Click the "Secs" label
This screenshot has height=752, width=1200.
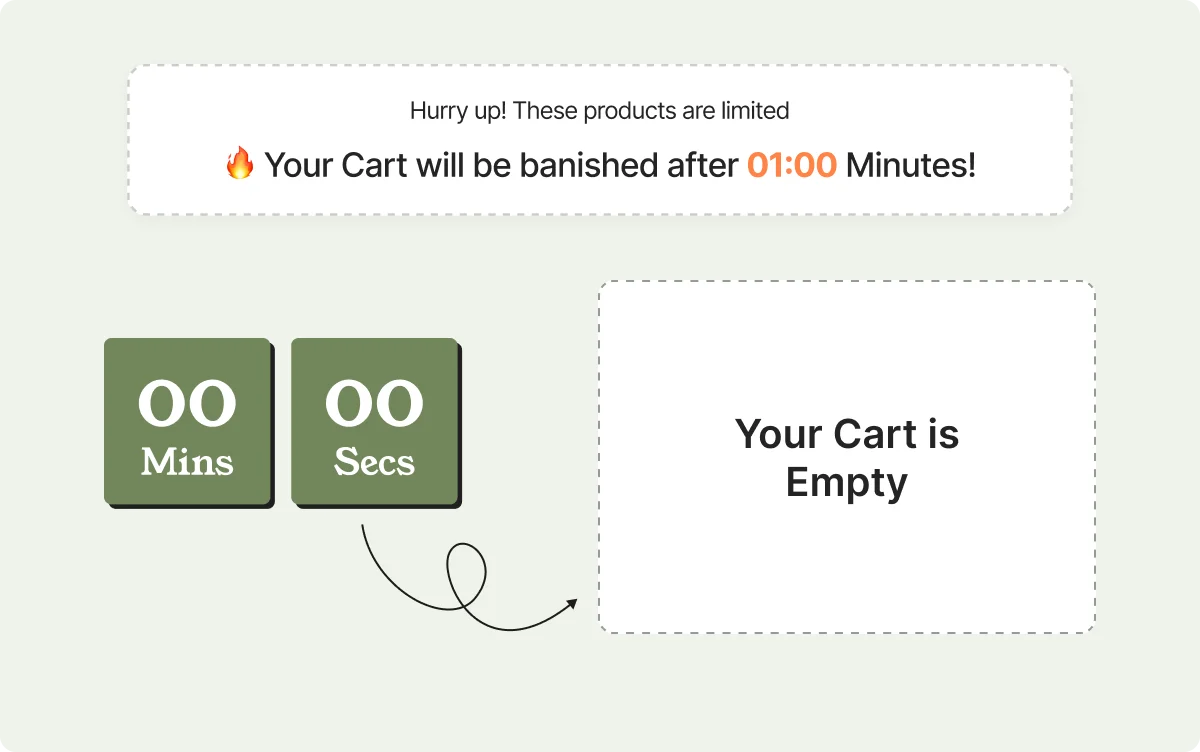pos(374,462)
